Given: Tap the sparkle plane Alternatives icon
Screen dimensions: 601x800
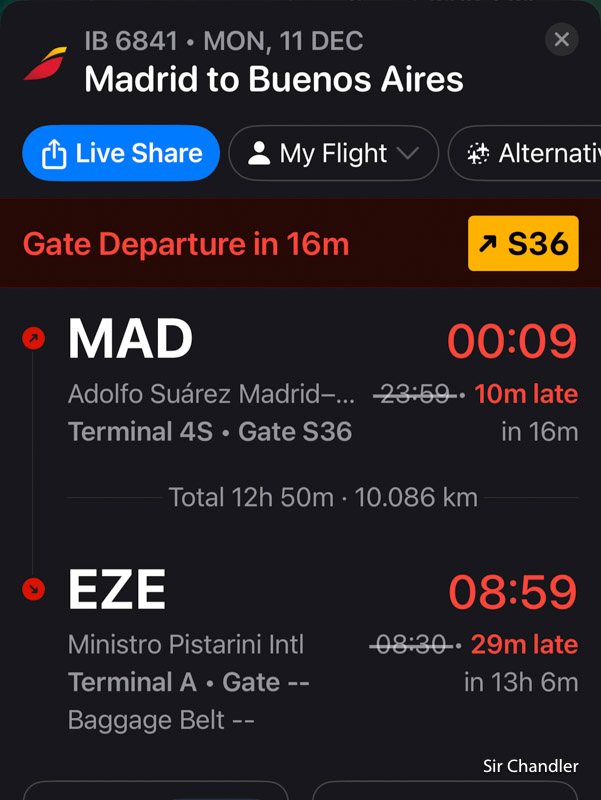Looking at the screenshot, I should pos(479,154).
